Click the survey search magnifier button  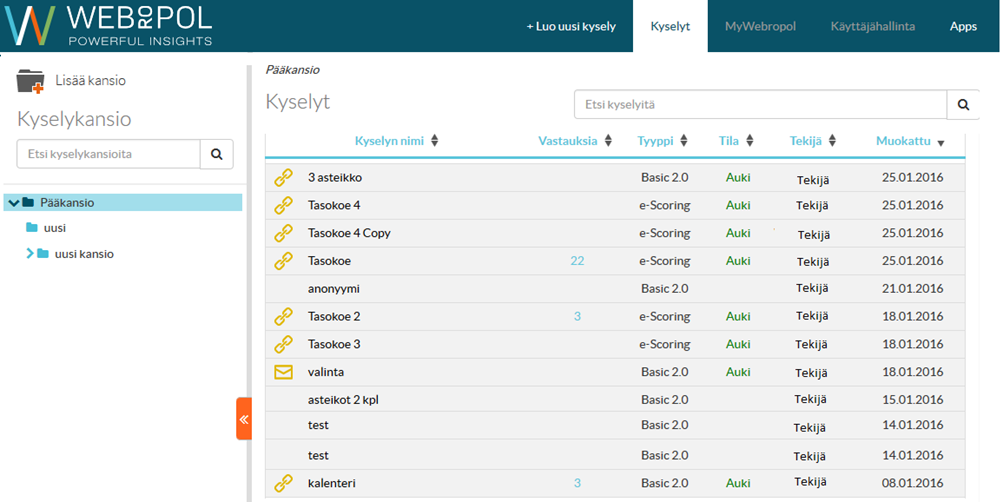963,104
